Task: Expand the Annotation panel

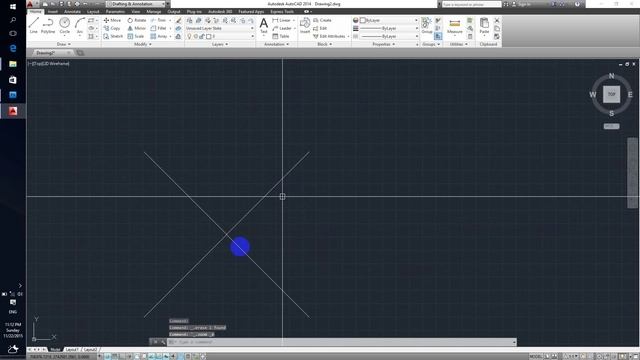Action: pos(276,44)
